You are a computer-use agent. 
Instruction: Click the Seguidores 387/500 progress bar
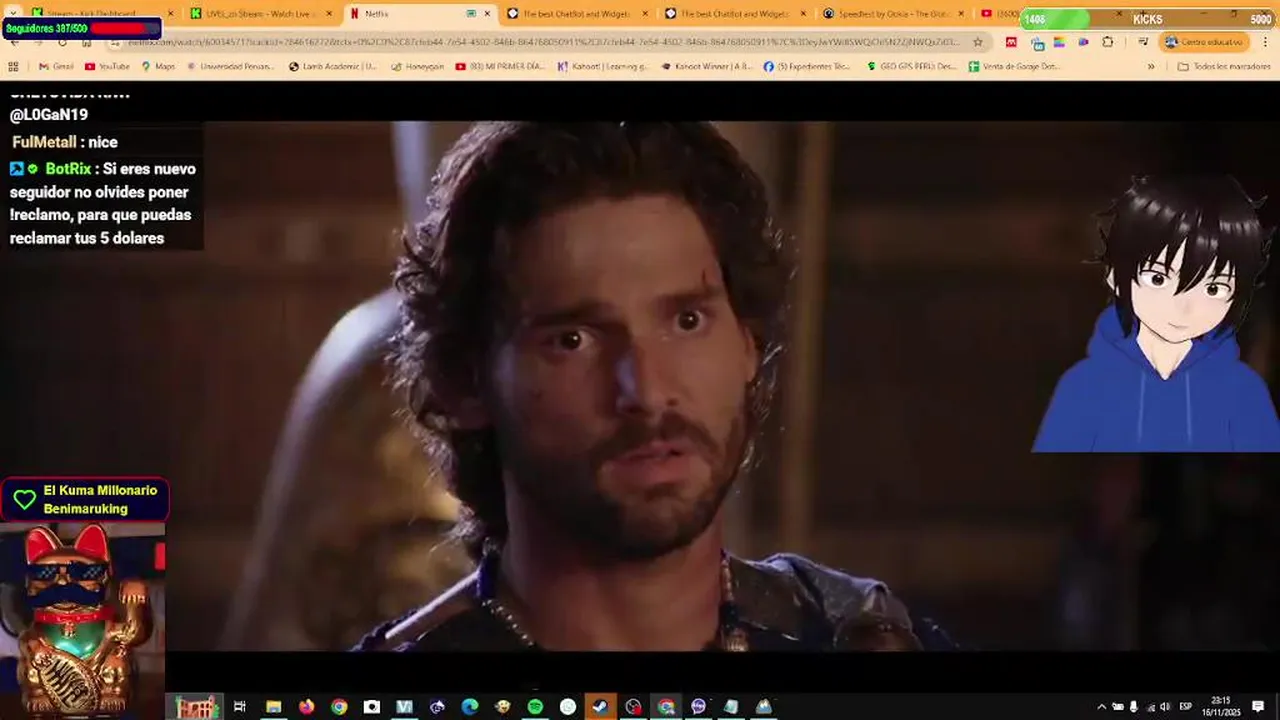click(x=81, y=28)
